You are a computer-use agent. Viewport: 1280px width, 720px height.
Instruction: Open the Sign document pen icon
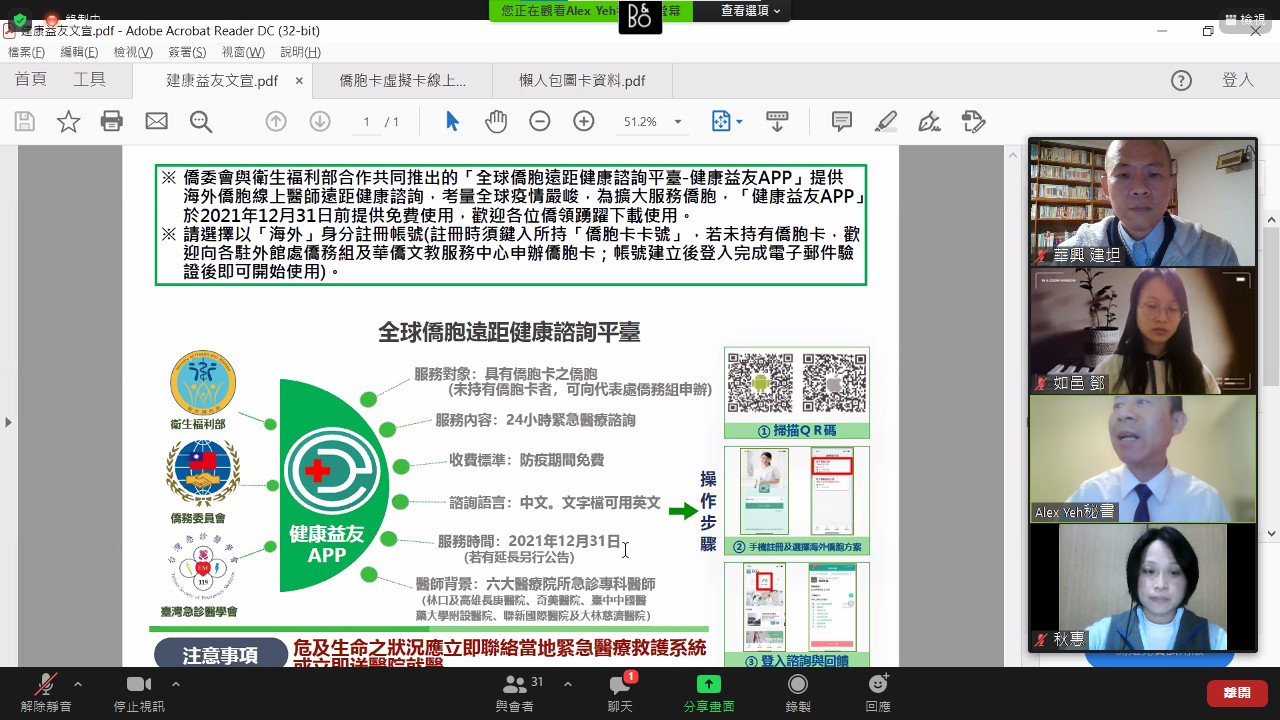[930, 122]
